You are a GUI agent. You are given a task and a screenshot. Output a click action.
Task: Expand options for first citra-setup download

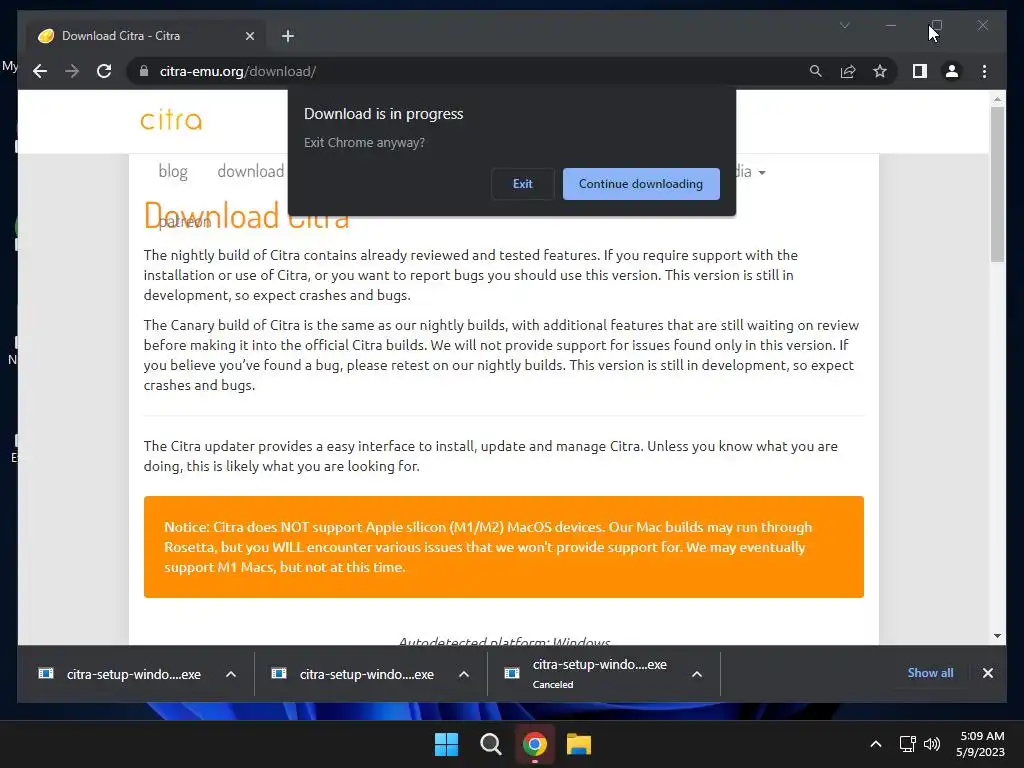[x=231, y=674]
